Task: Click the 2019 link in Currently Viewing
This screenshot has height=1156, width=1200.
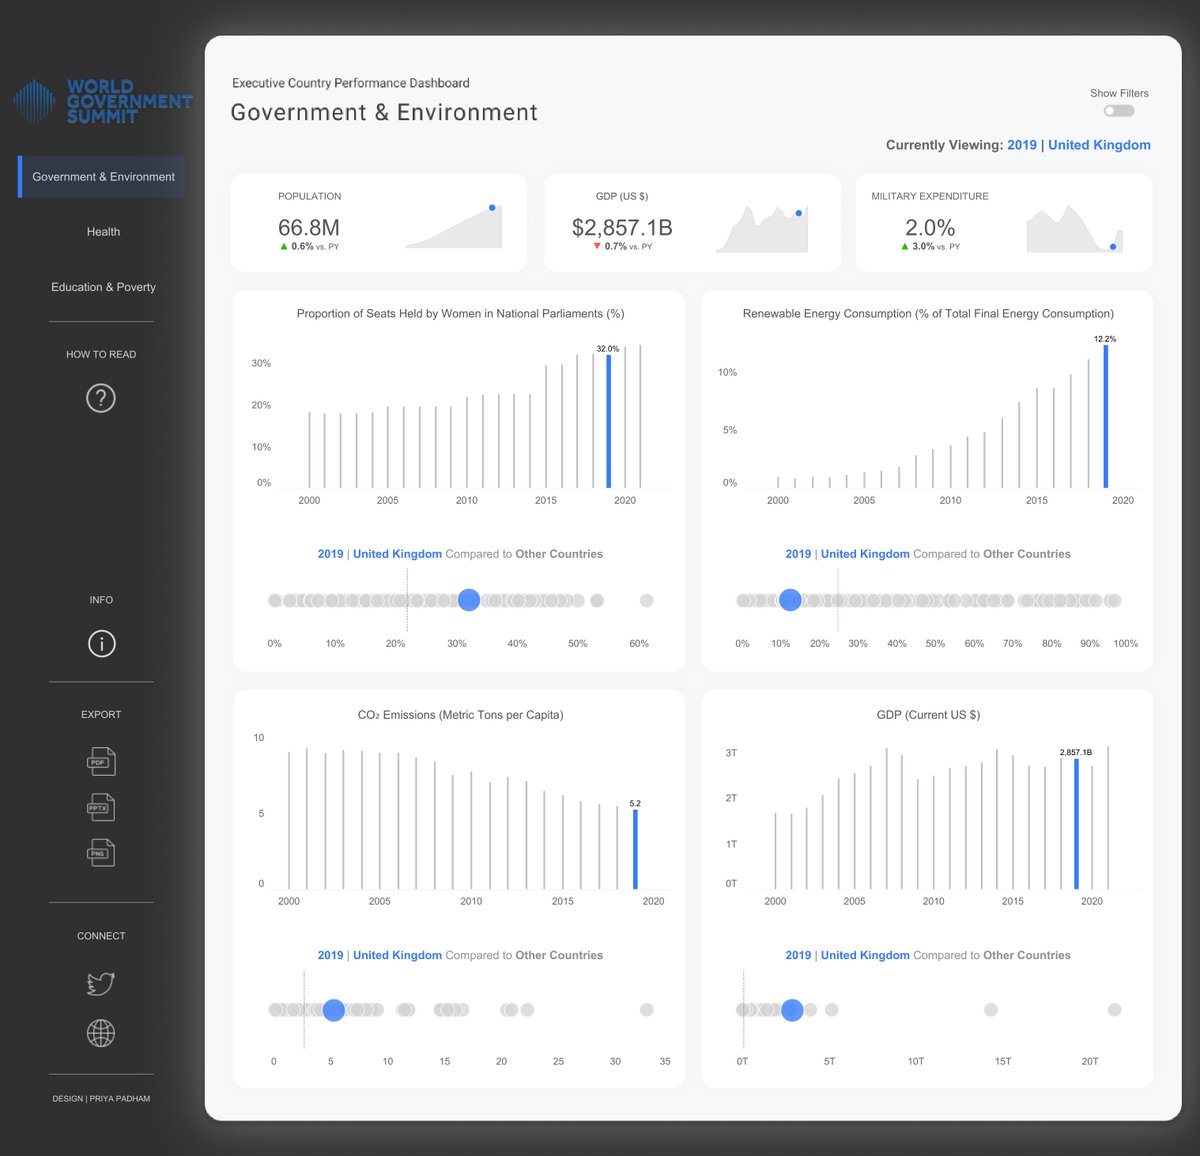Action: click(1021, 145)
